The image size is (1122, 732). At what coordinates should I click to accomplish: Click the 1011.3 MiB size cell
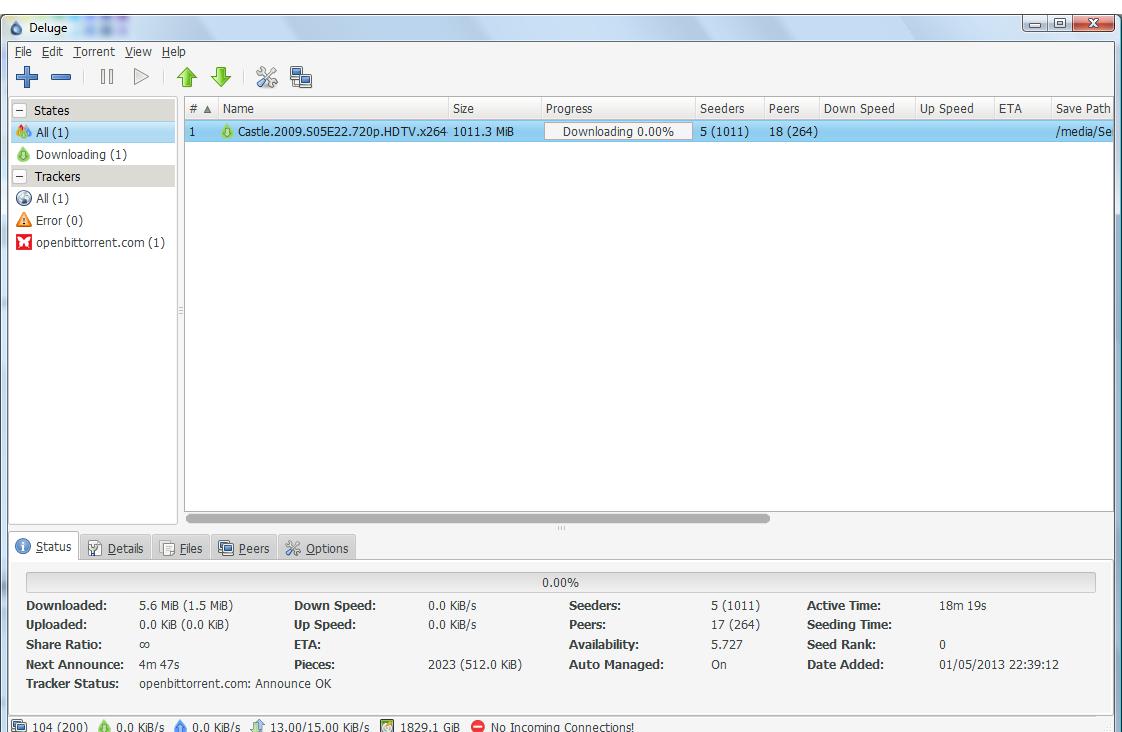(483, 132)
